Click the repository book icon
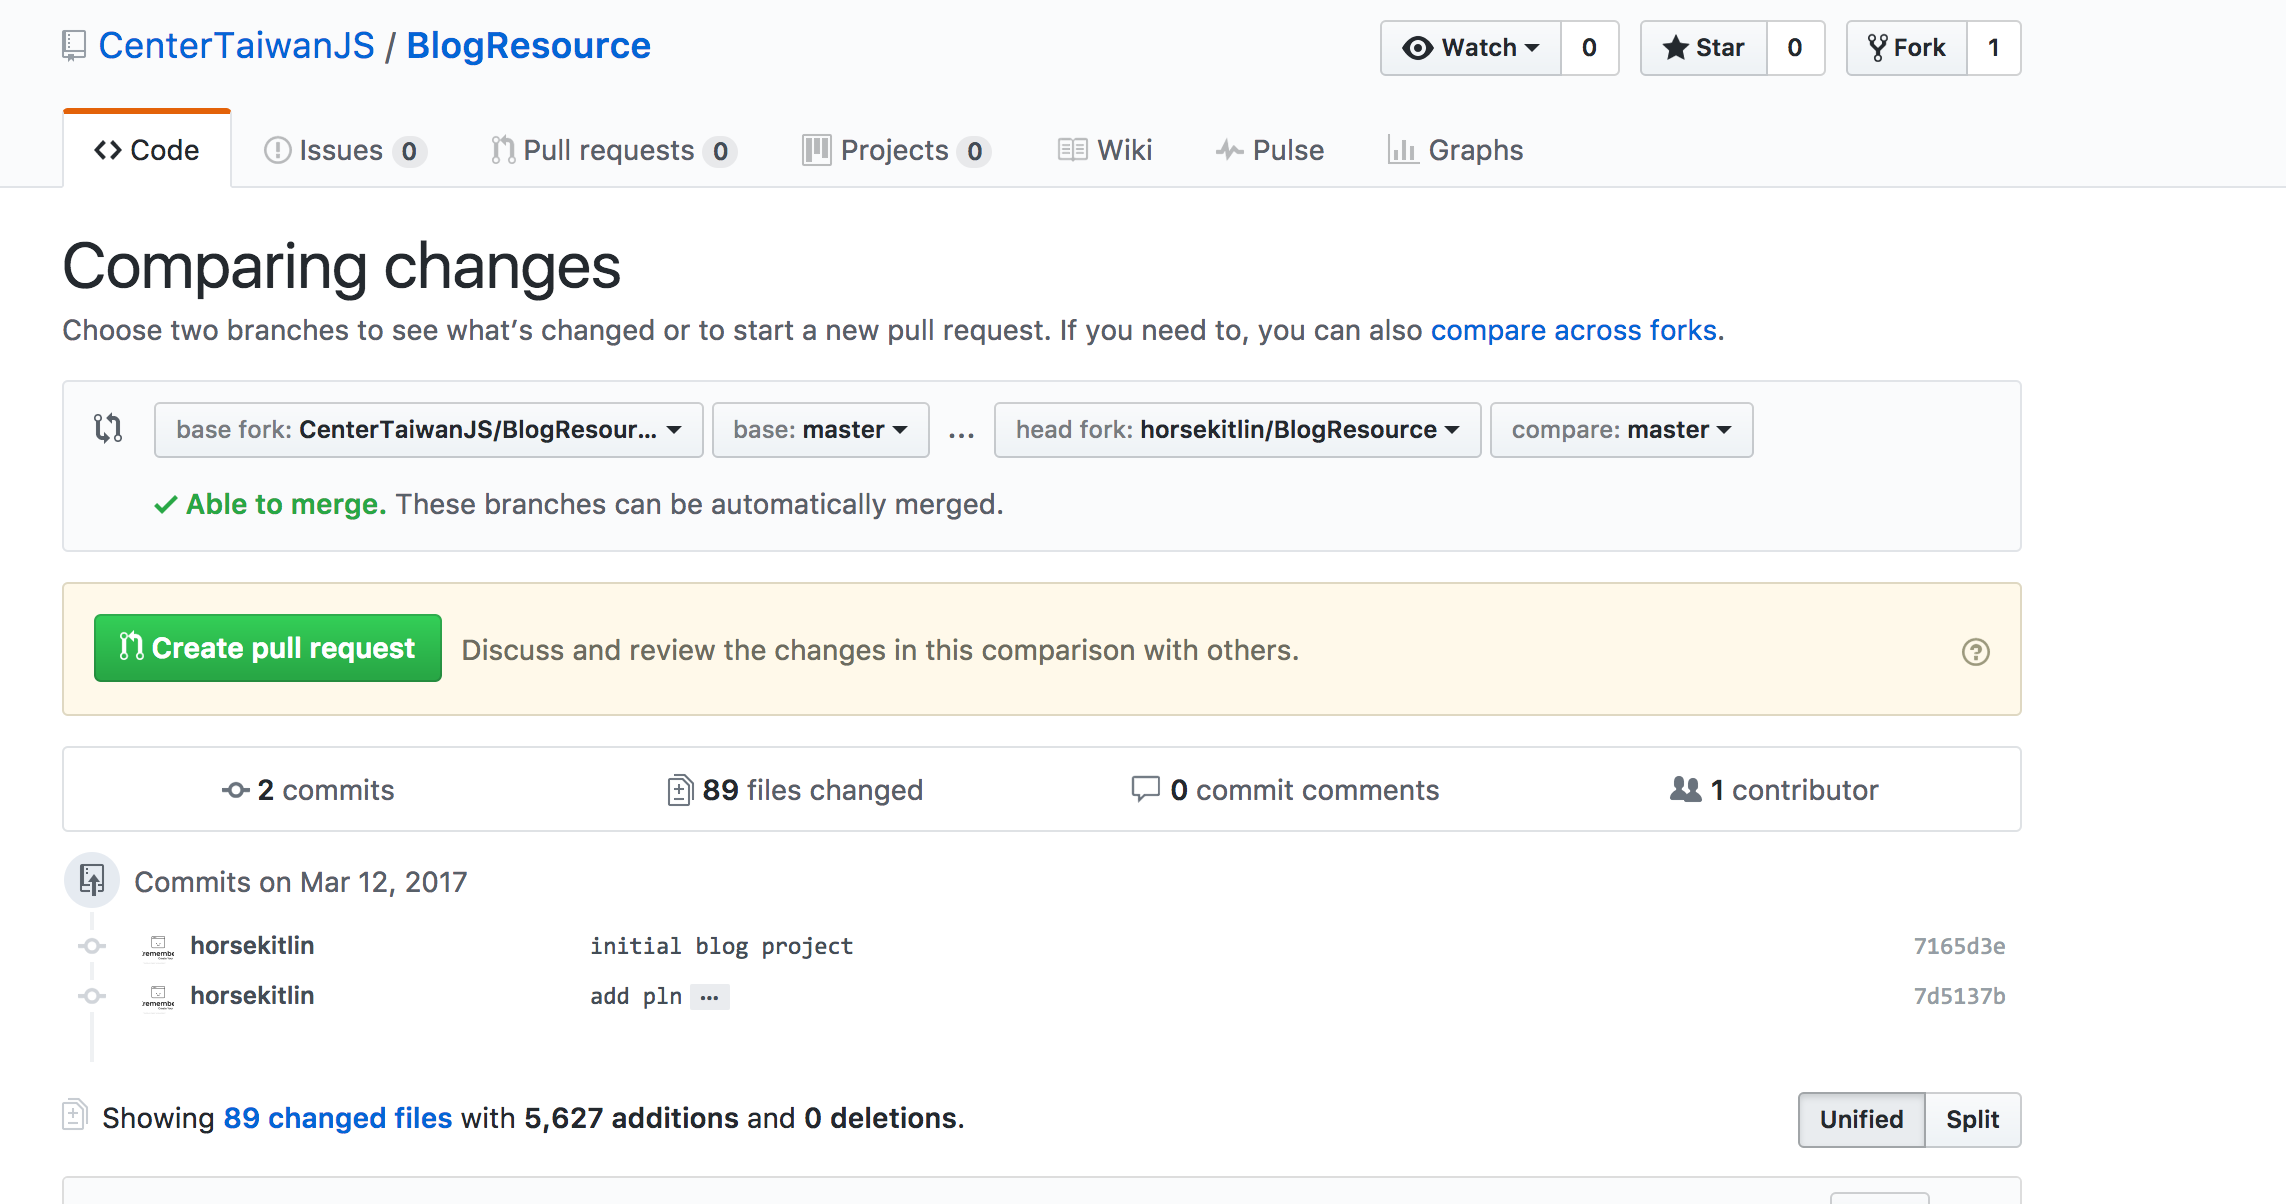The image size is (2286, 1204). [x=74, y=46]
